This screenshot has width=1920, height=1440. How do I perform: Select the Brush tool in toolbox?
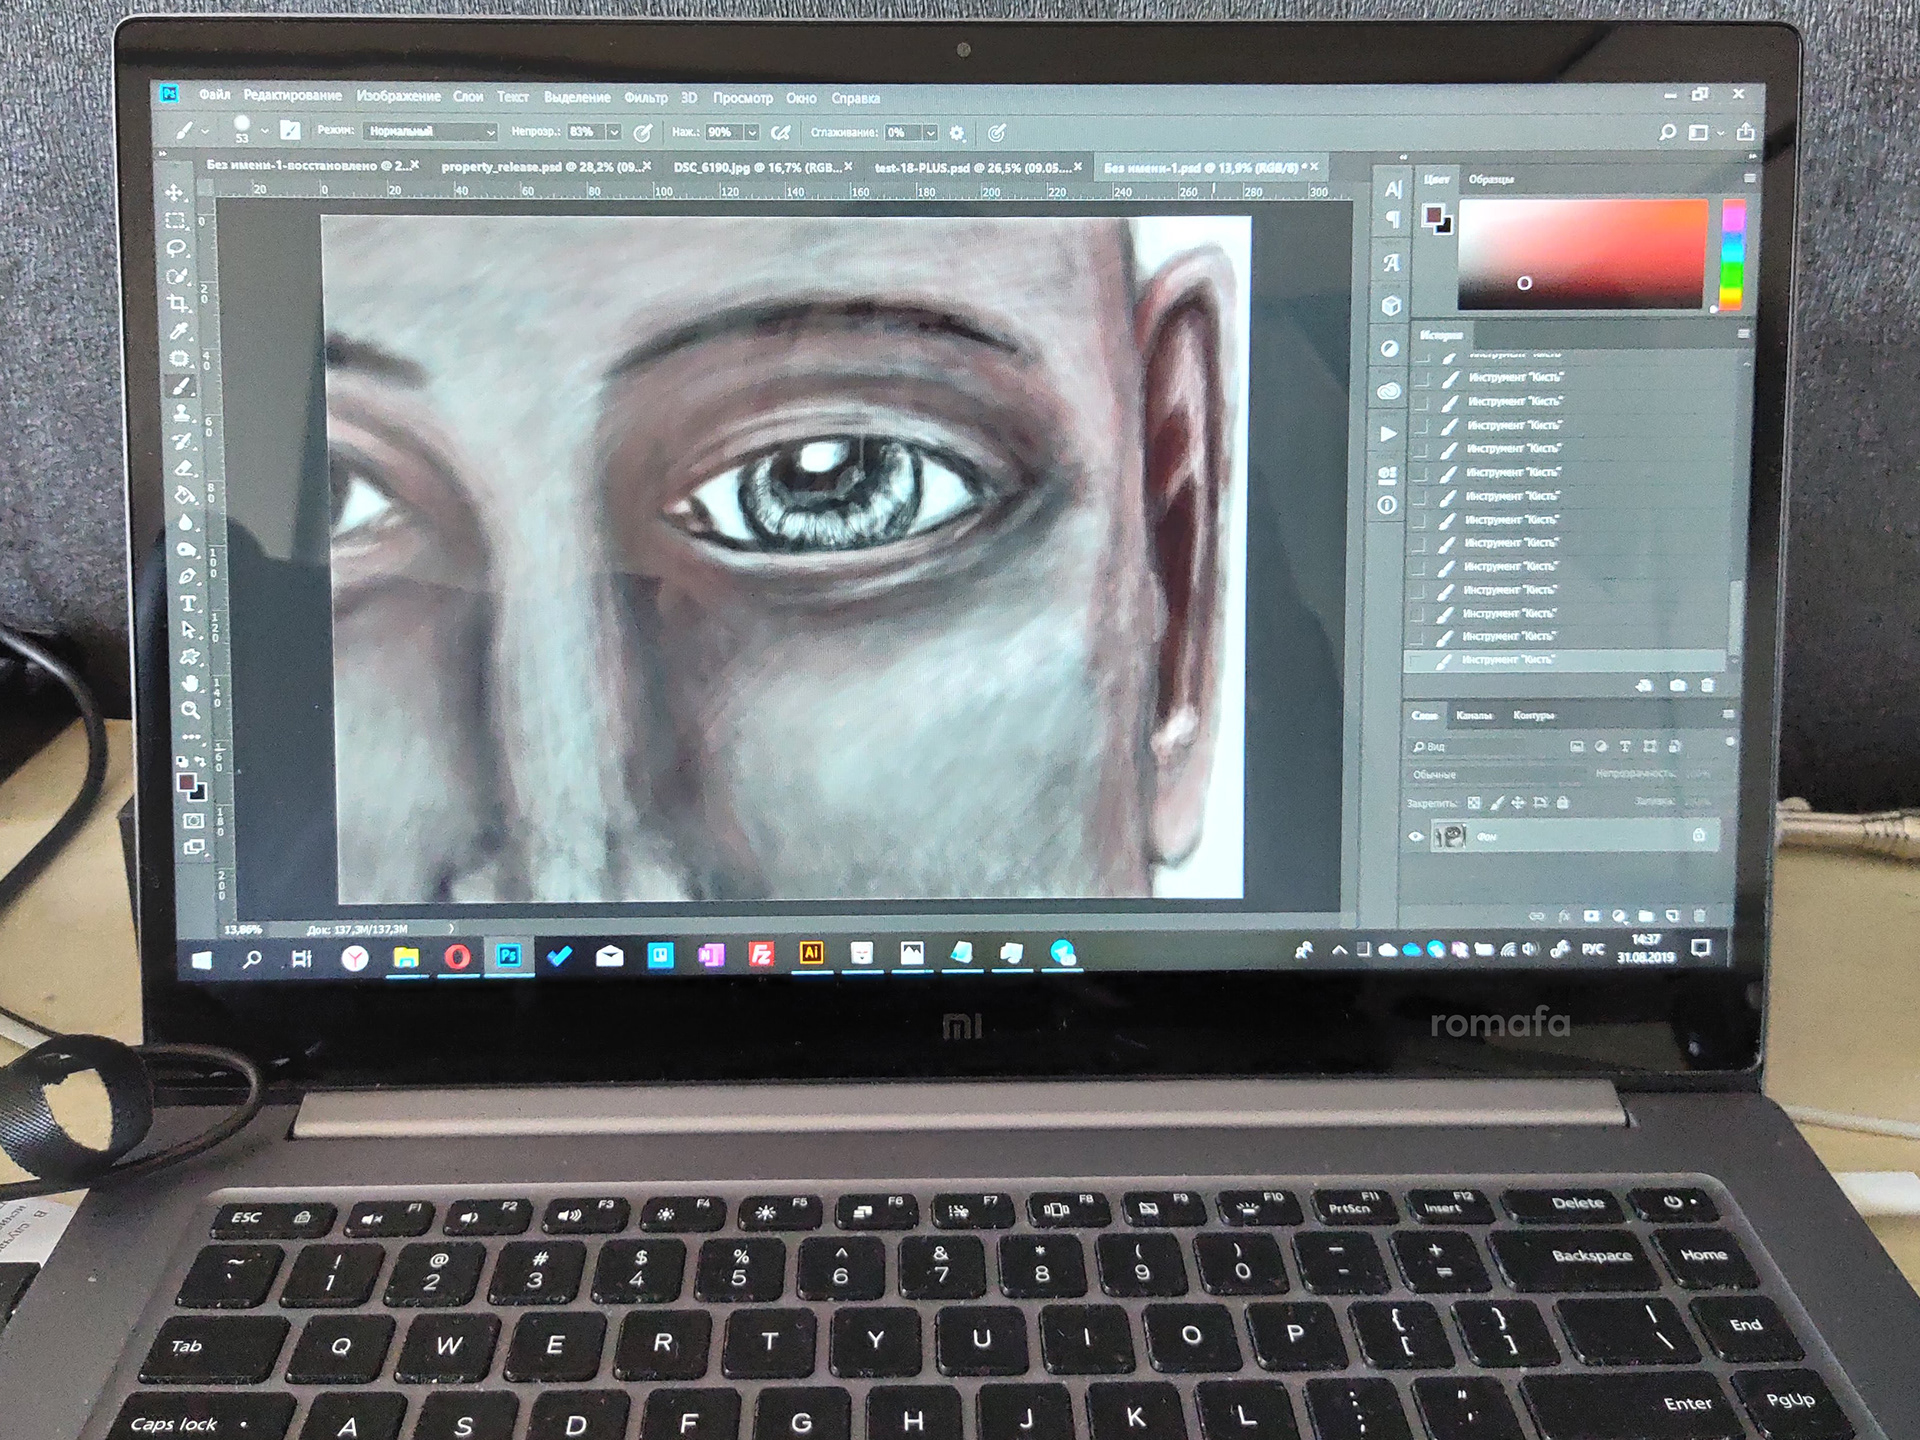(181, 386)
